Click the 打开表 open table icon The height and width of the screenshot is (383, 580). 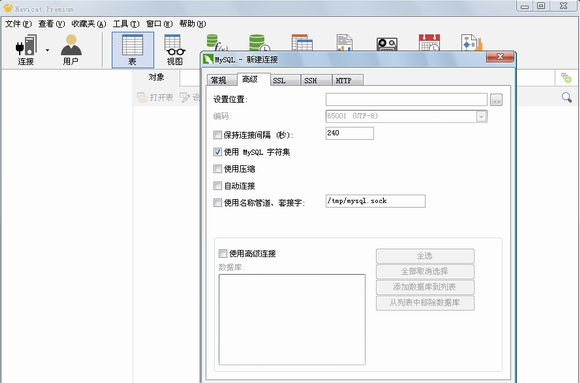tap(142, 97)
